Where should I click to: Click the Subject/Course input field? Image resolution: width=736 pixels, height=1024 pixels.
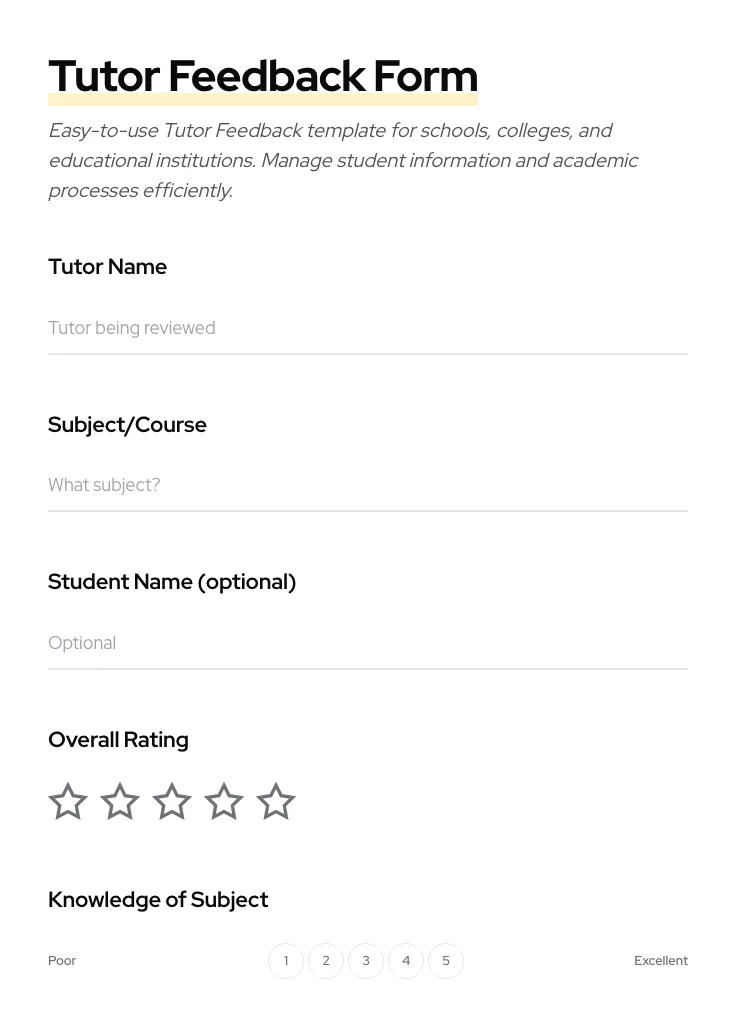click(x=368, y=485)
